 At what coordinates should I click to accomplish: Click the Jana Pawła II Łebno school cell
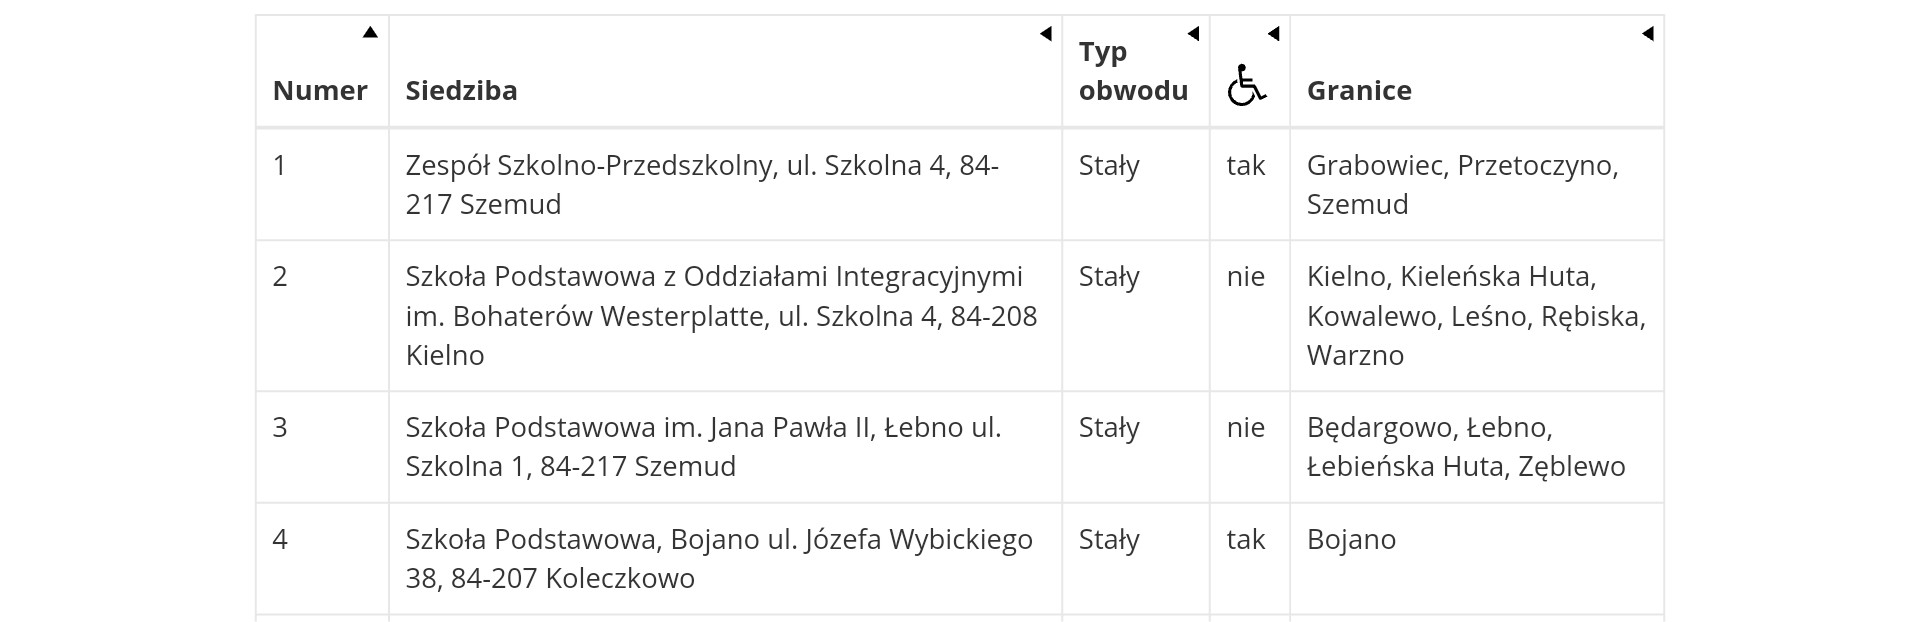(703, 447)
